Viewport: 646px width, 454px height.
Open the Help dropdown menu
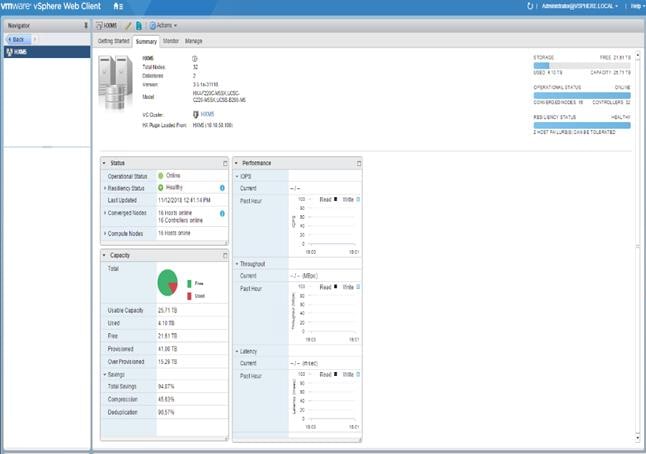tap(637, 6)
